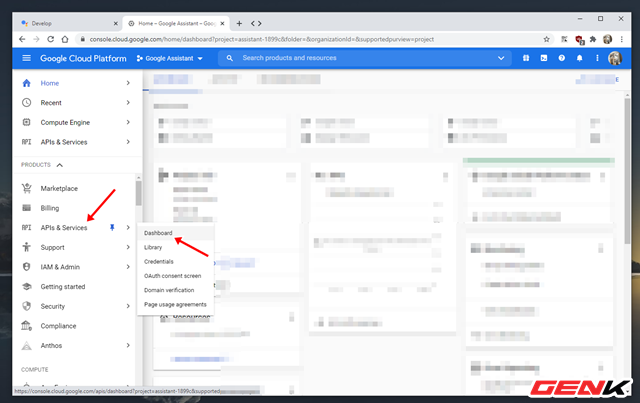The height and width of the screenshot is (403, 640).
Task: Click the Compute Engine chip icon
Action: click(27, 122)
